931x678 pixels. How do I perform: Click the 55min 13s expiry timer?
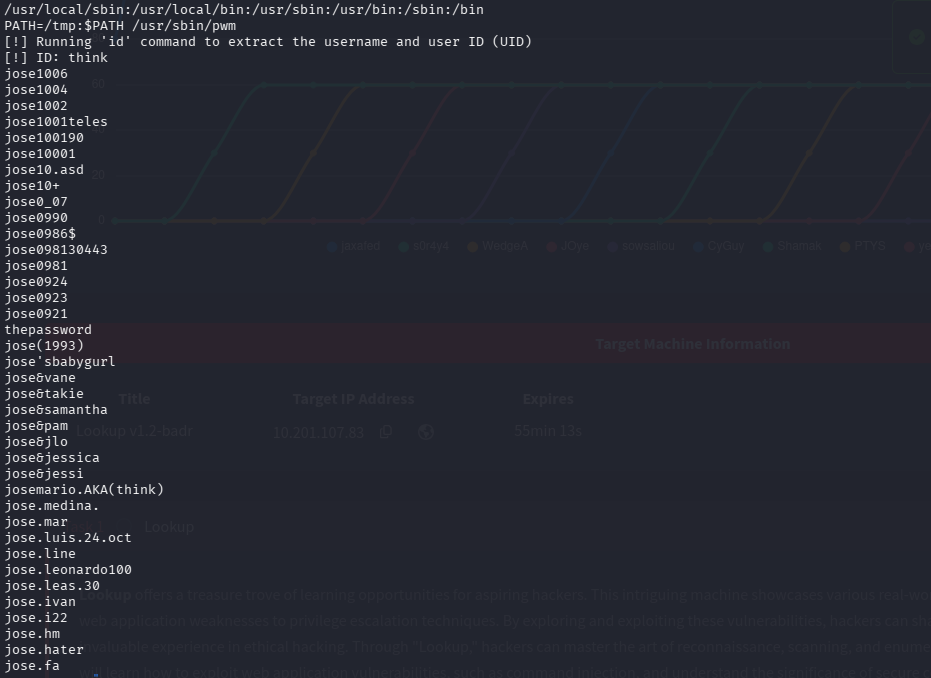(548, 431)
